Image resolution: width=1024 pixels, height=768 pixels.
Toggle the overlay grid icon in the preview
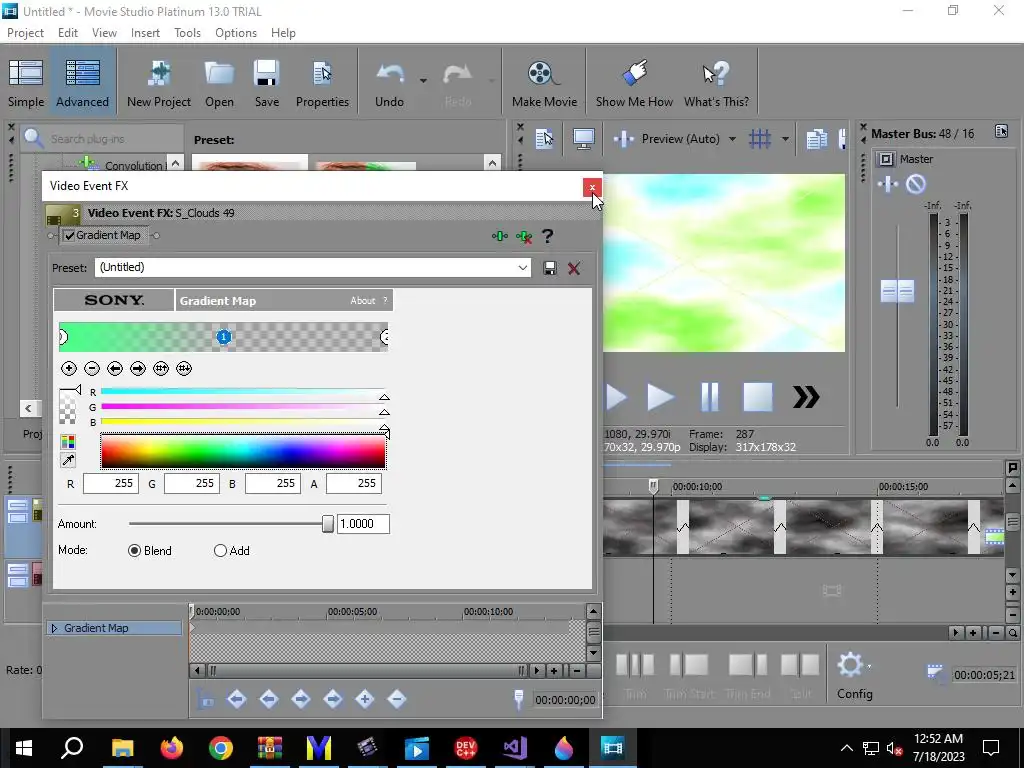(x=760, y=138)
